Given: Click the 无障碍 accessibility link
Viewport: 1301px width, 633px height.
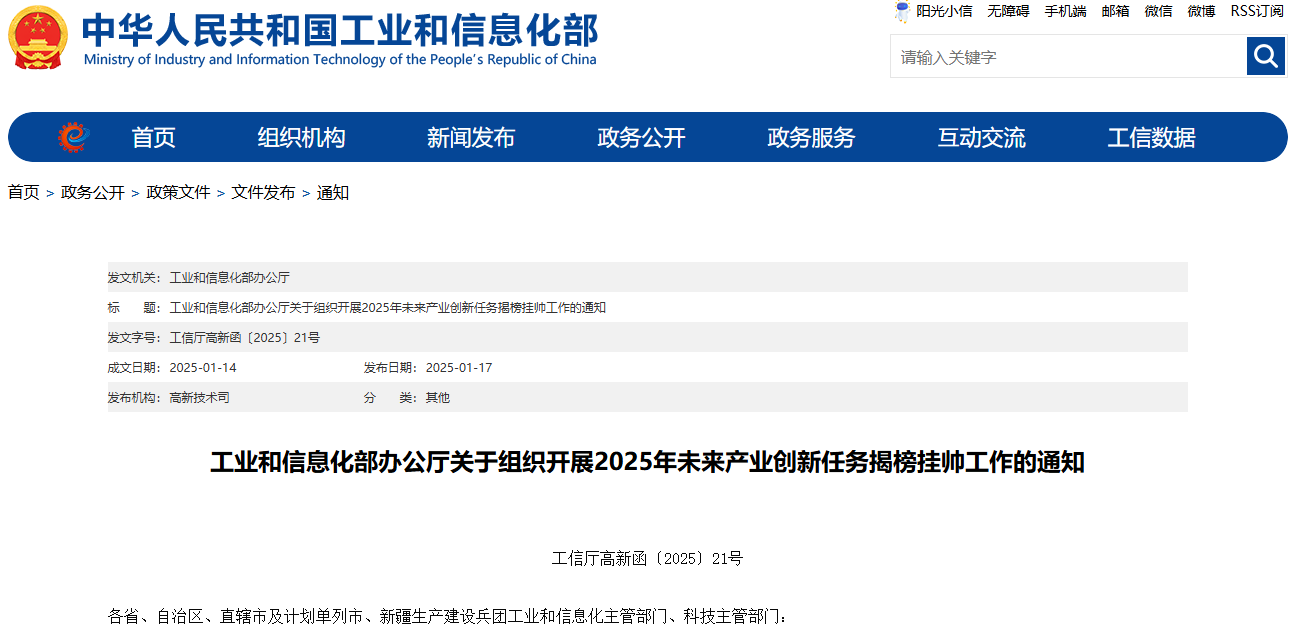Looking at the screenshot, I should pos(1008,11).
